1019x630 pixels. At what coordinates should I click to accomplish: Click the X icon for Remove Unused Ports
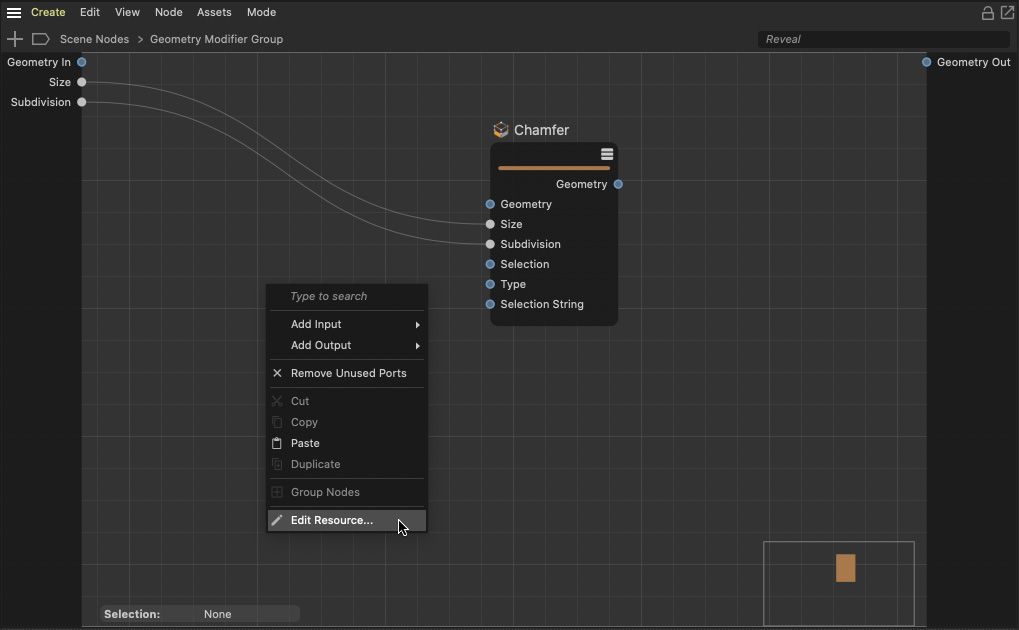(277, 373)
